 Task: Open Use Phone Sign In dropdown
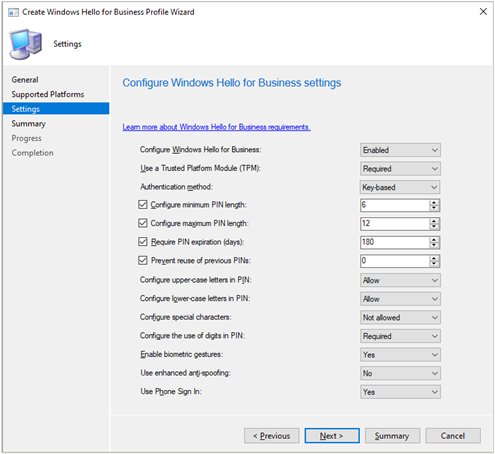[x=400, y=392]
